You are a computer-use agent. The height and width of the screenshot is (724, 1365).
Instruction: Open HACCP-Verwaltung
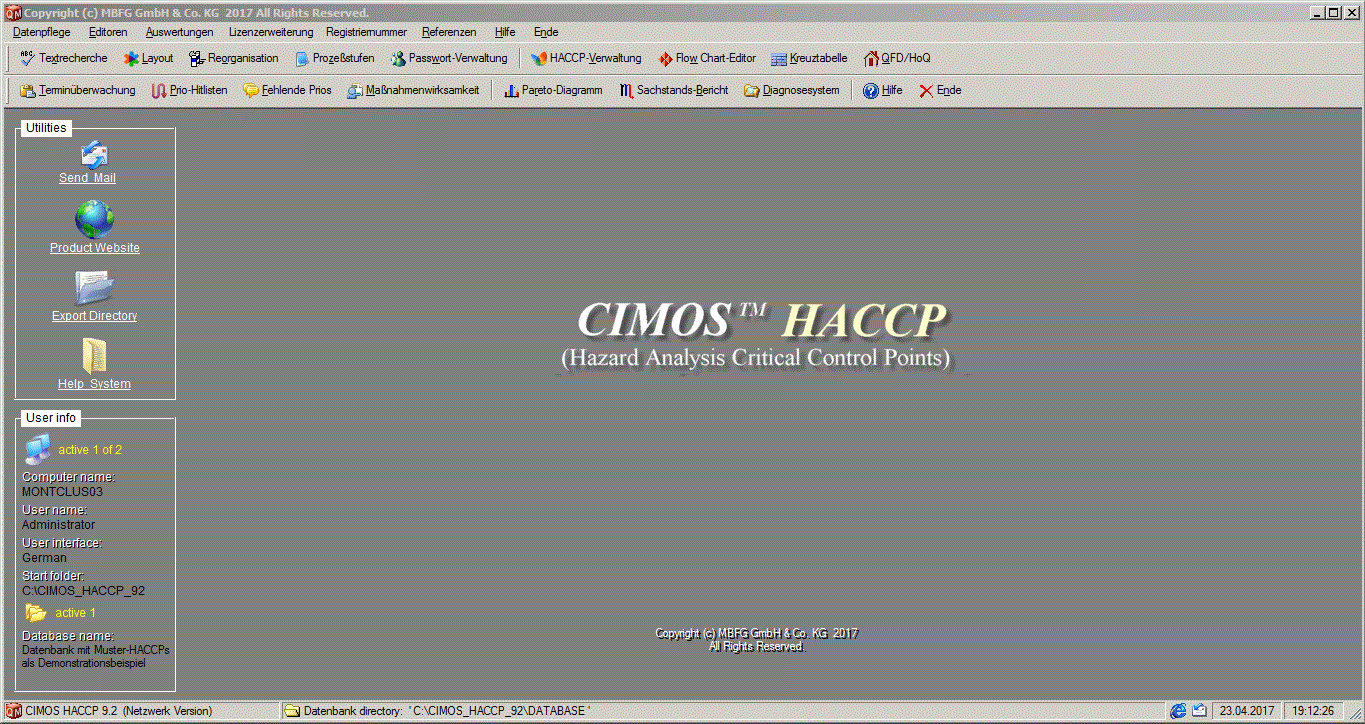pos(586,58)
